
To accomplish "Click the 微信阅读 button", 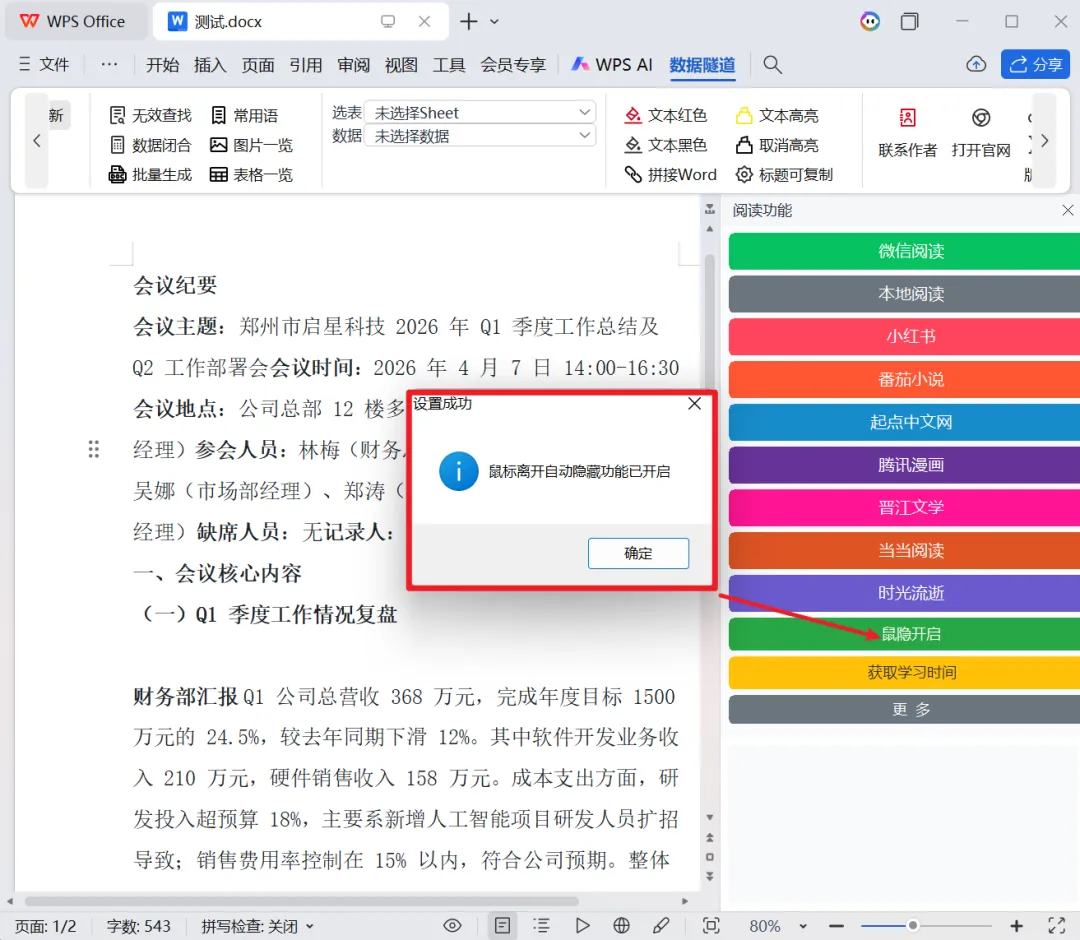I will point(904,251).
